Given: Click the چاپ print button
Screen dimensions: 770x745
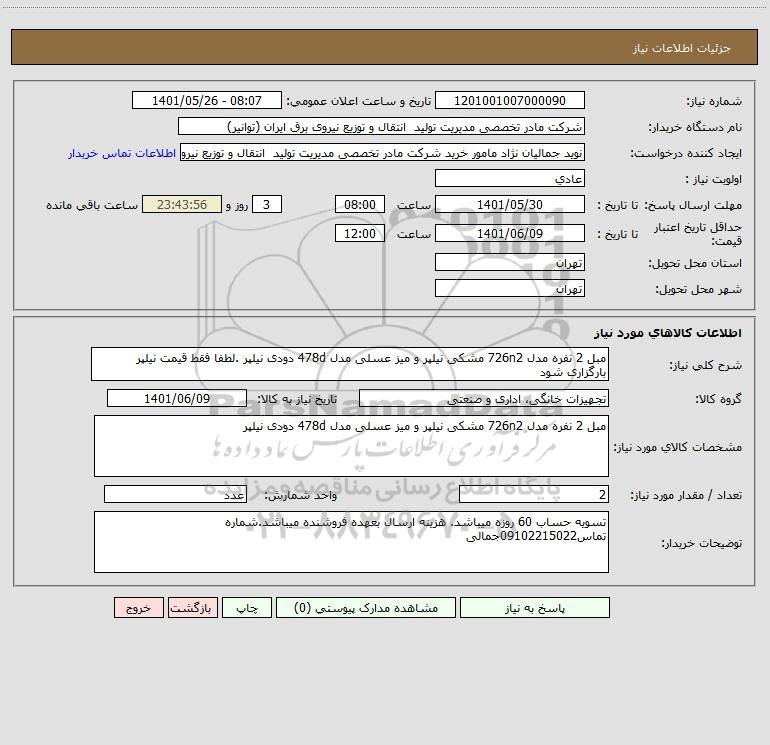Looking at the screenshot, I should 247,608.
